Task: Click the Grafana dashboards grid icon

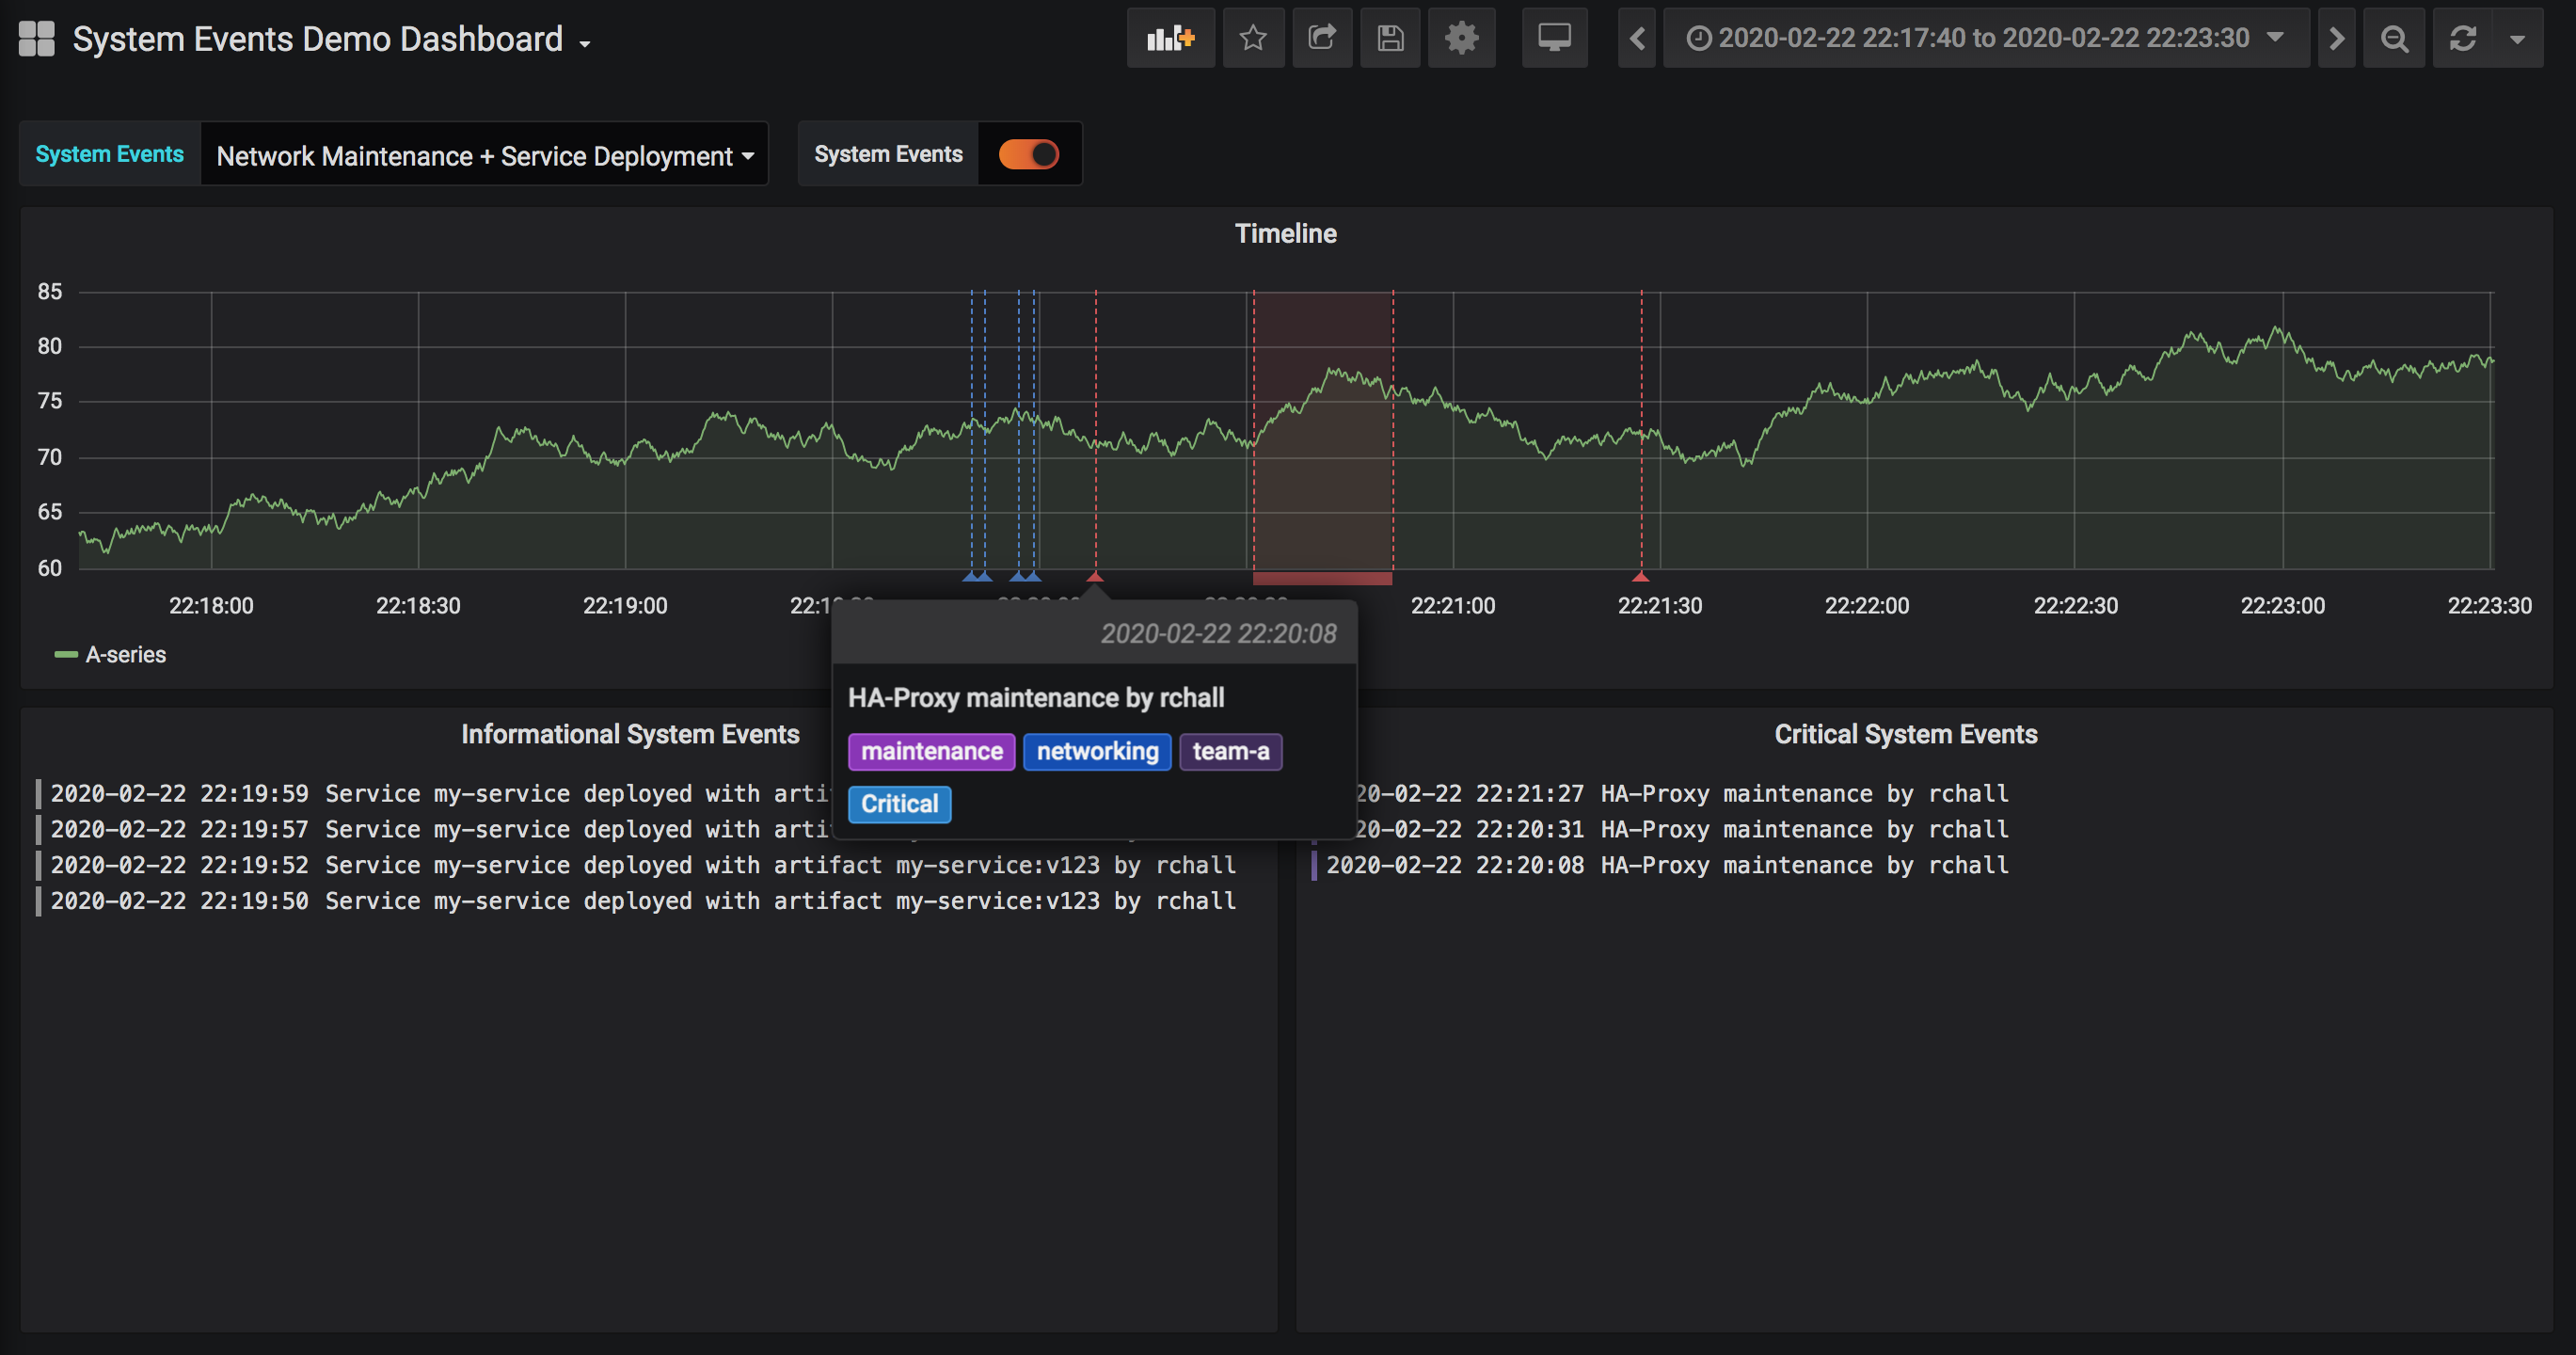Action: (x=37, y=39)
